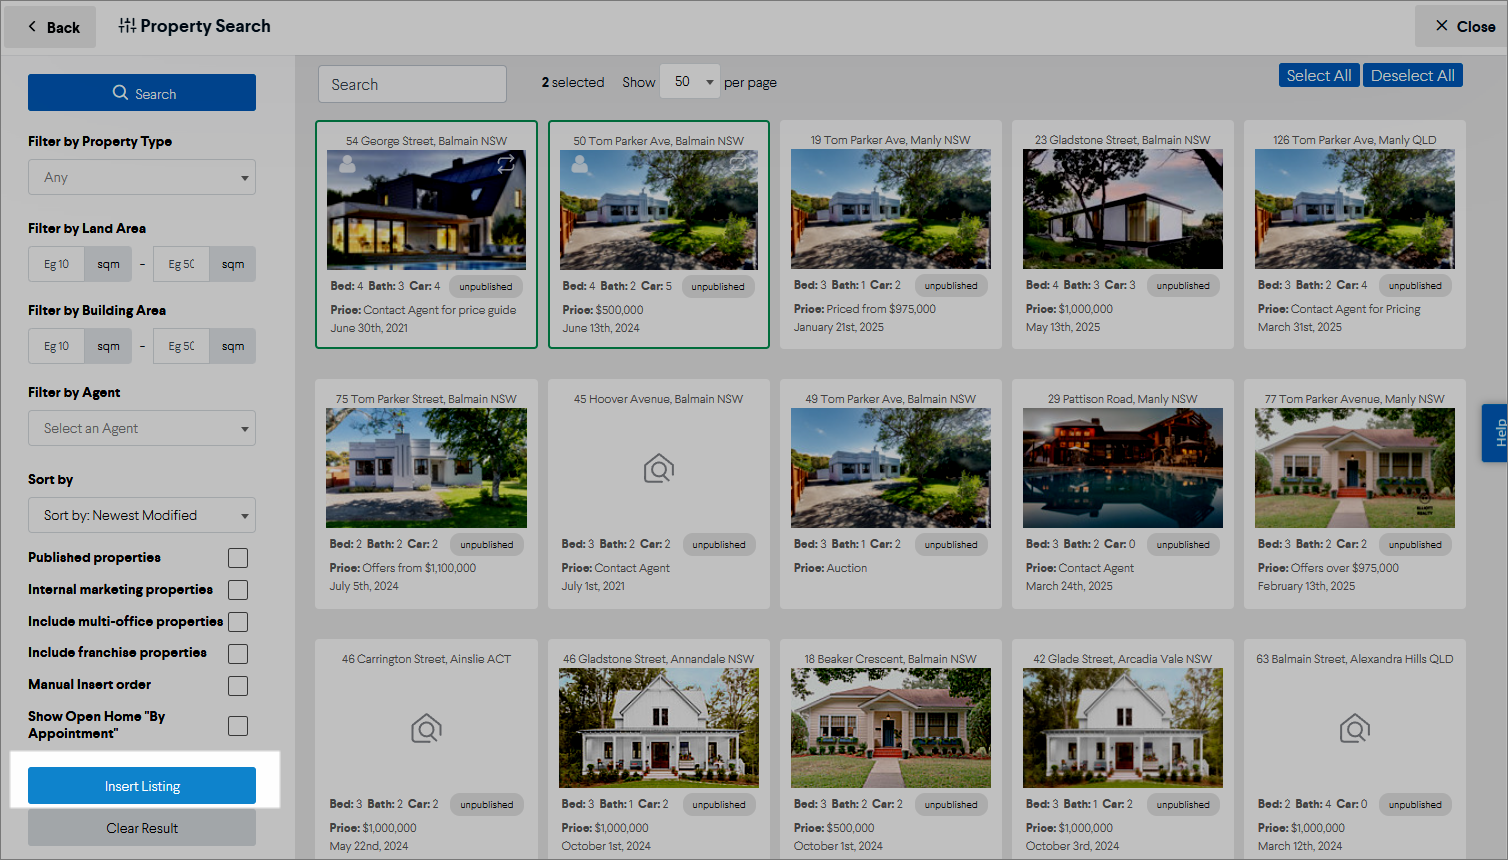
Task: Click the no-photo placeholder icon on 63 Balmain Street
Action: (1355, 728)
